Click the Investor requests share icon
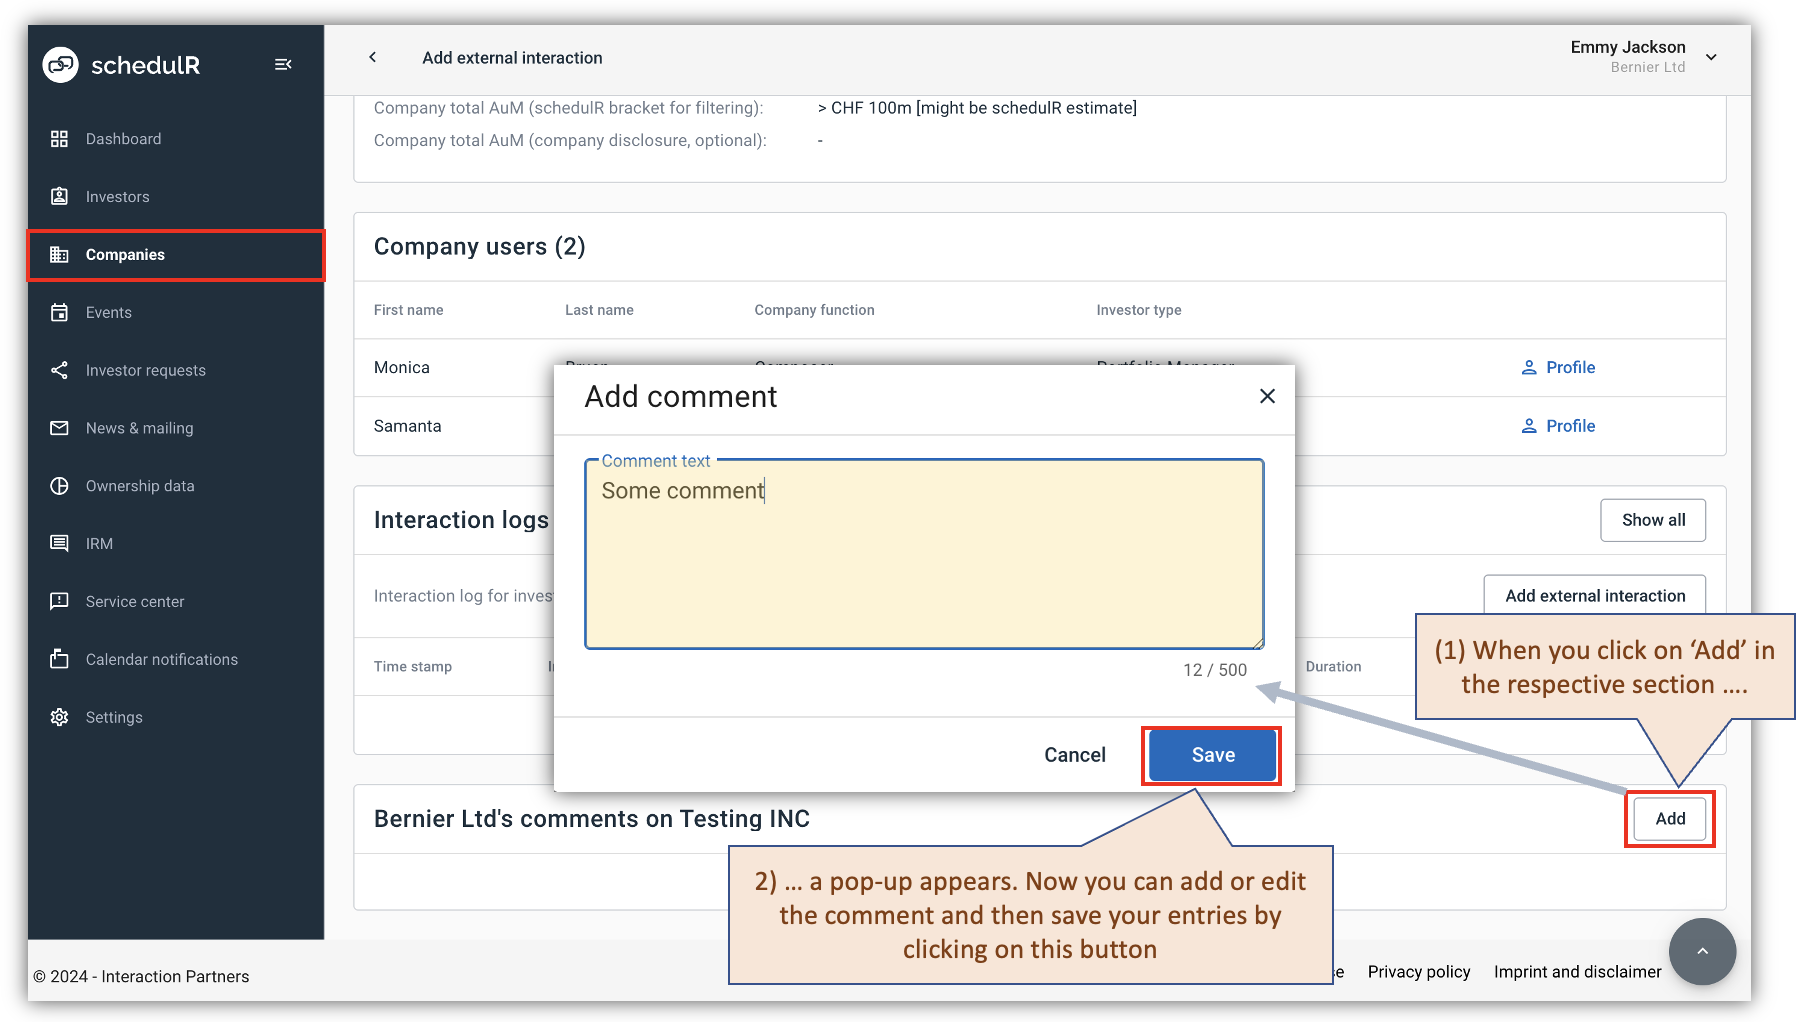This screenshot has width=1812, height=1022. (60, 370)
